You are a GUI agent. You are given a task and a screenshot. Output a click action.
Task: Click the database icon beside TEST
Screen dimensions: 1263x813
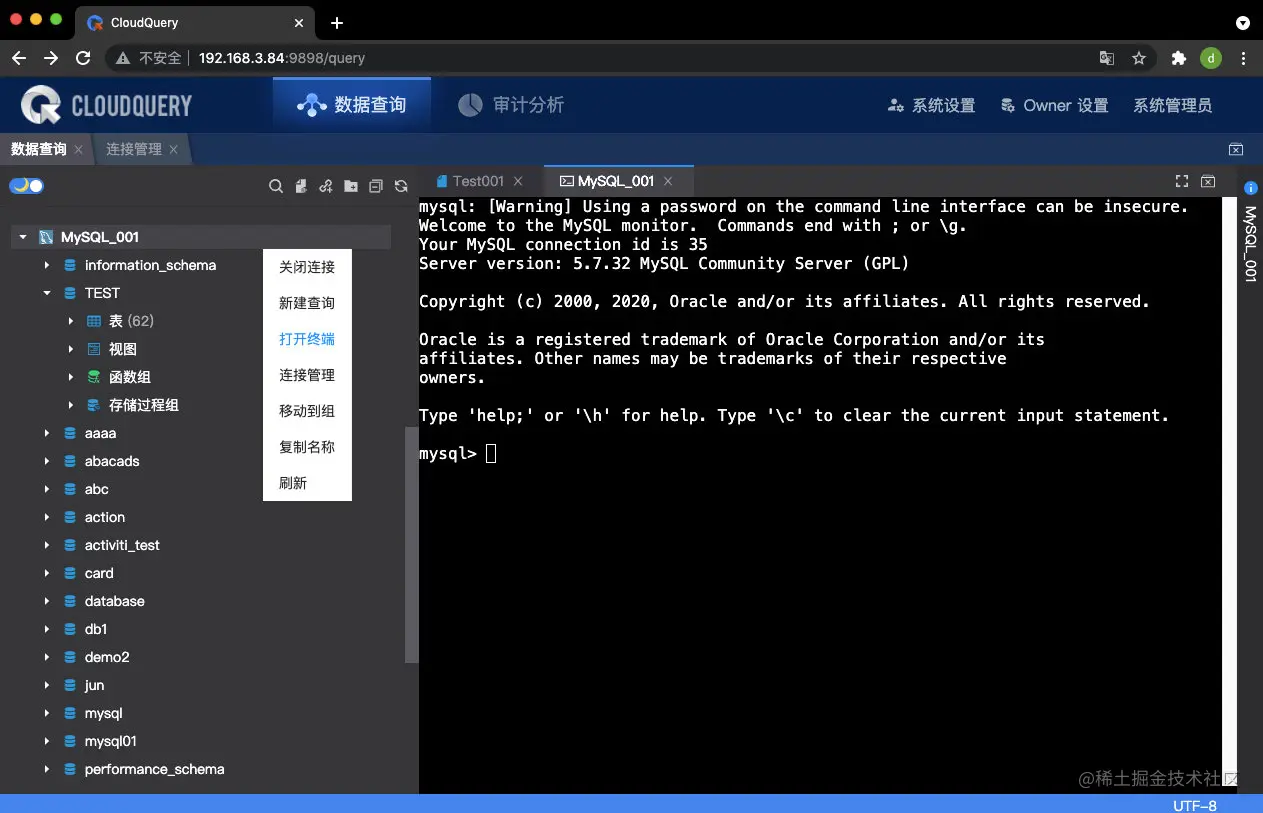pyautogui.click(x=70, y=293)
